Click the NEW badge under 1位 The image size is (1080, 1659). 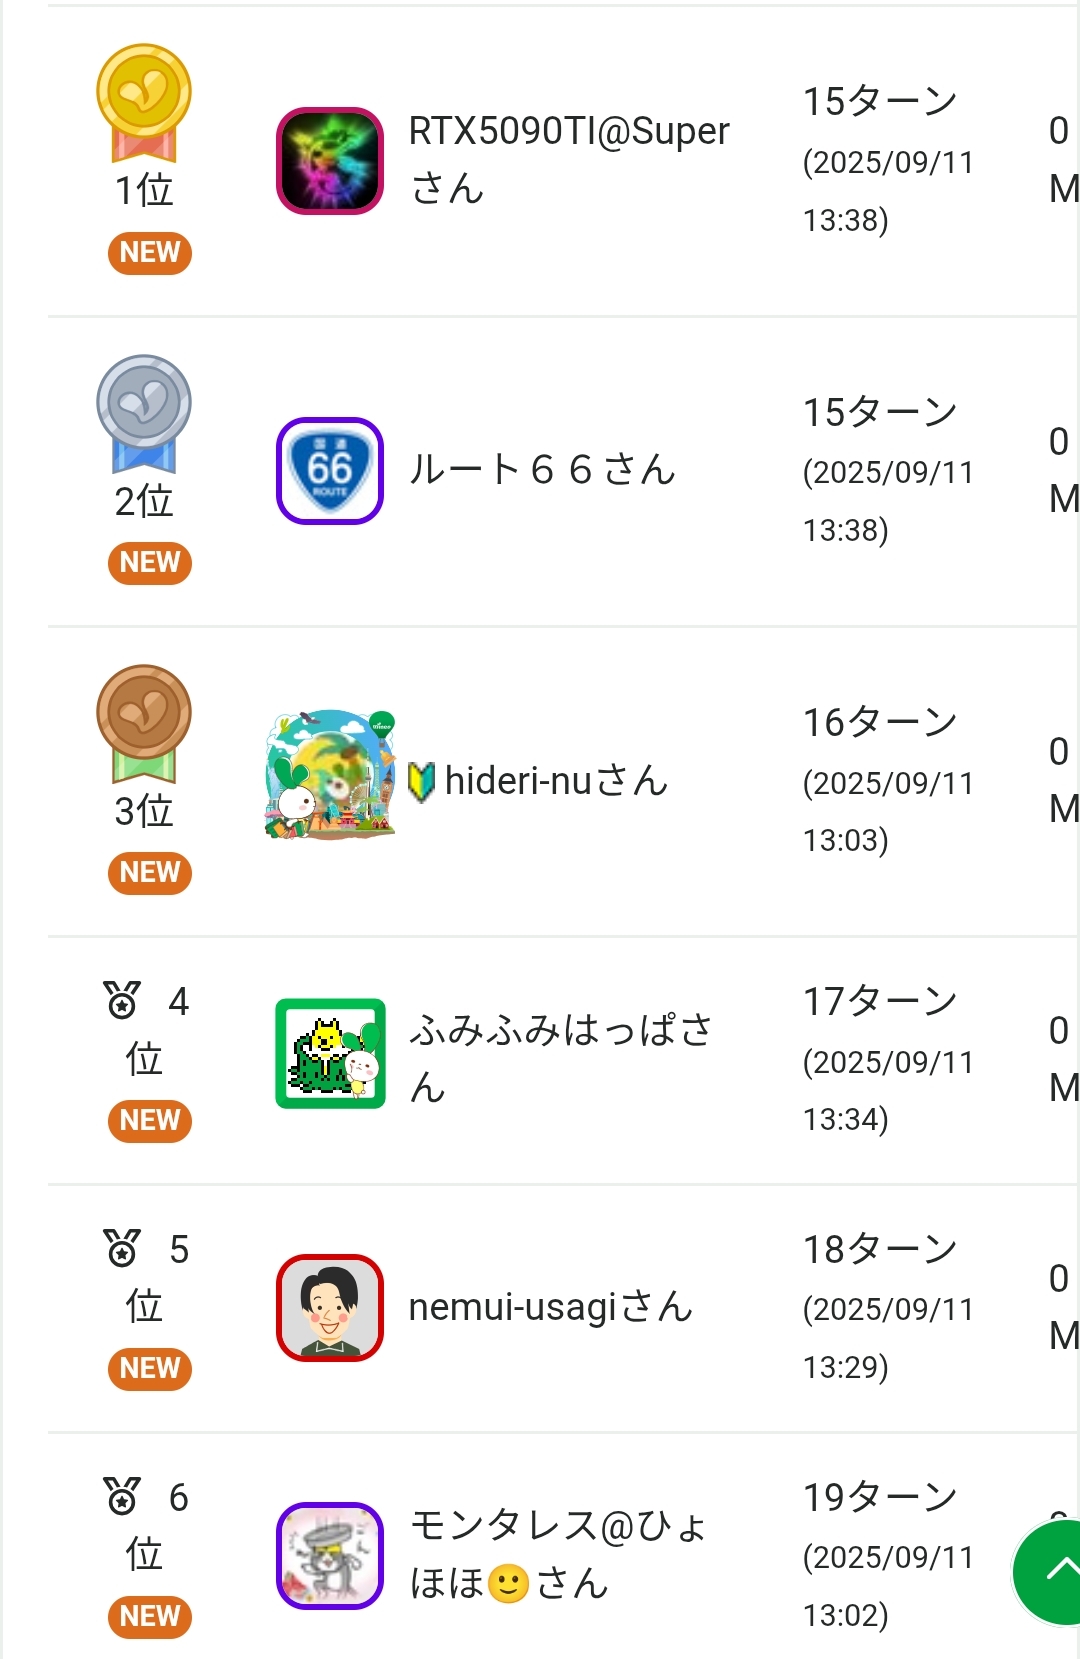150,253
